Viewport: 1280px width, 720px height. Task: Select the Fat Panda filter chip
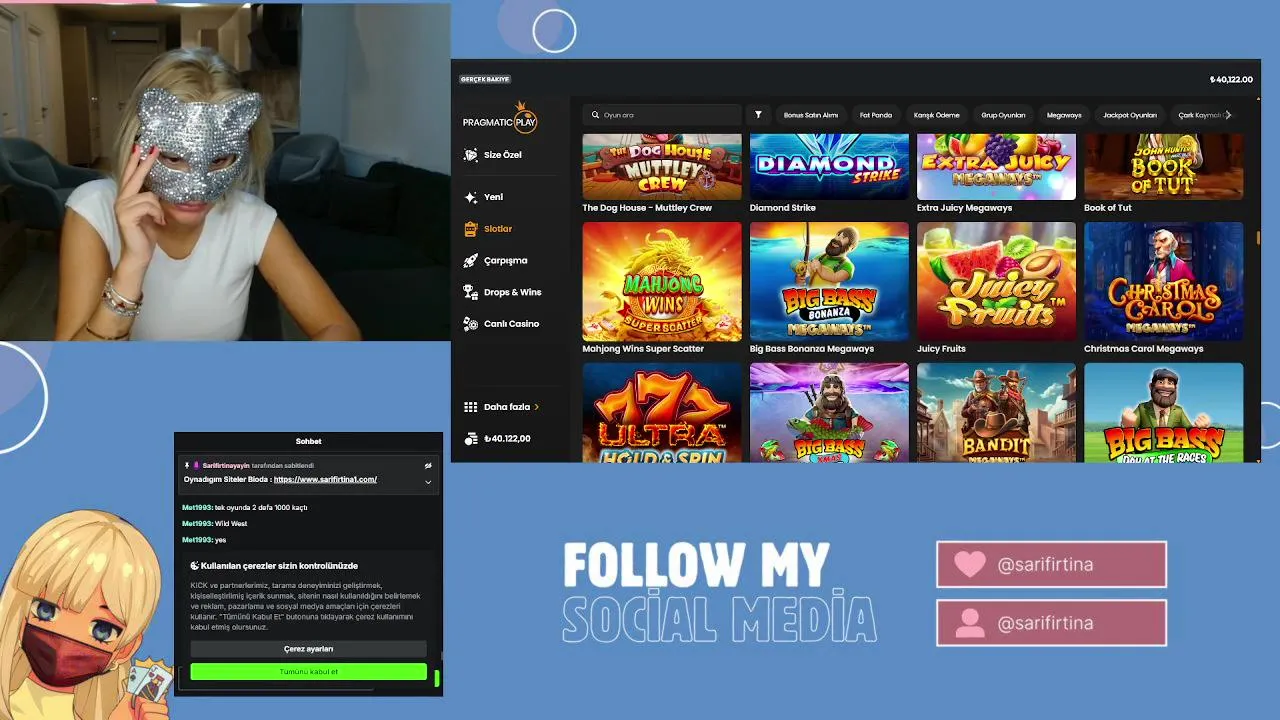876,115
